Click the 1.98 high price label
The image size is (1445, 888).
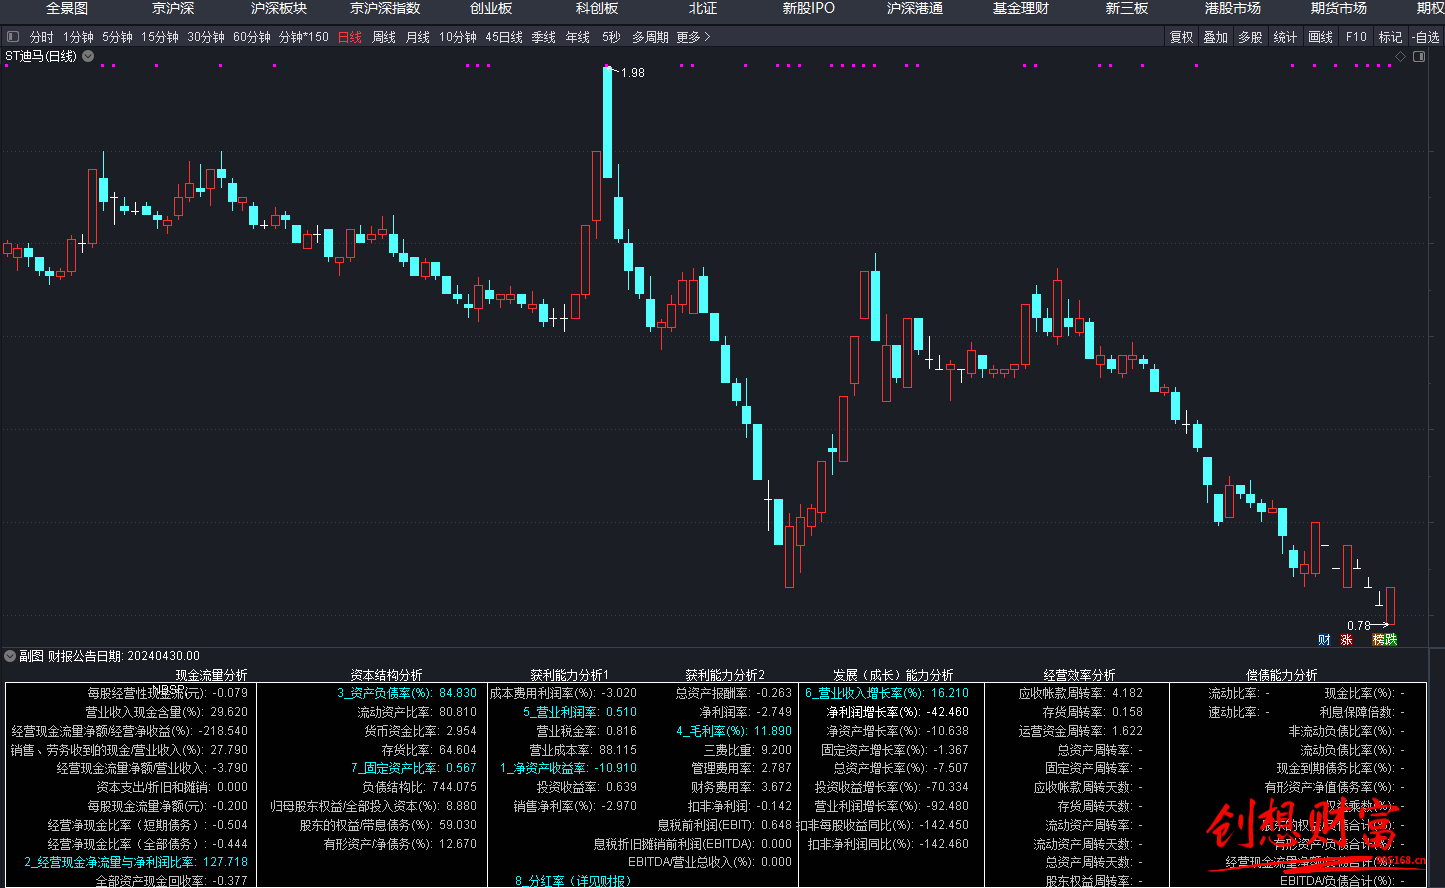pos(633,73)
